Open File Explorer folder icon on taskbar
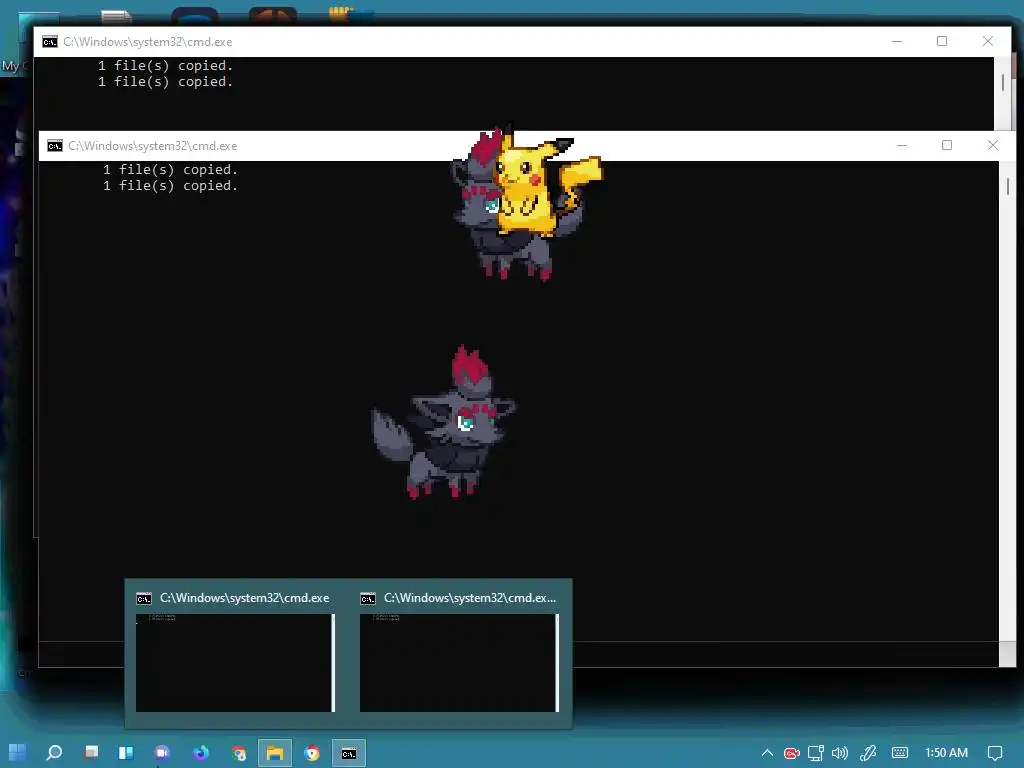This screenshot has height=768, width=1024. pos(275,753)
